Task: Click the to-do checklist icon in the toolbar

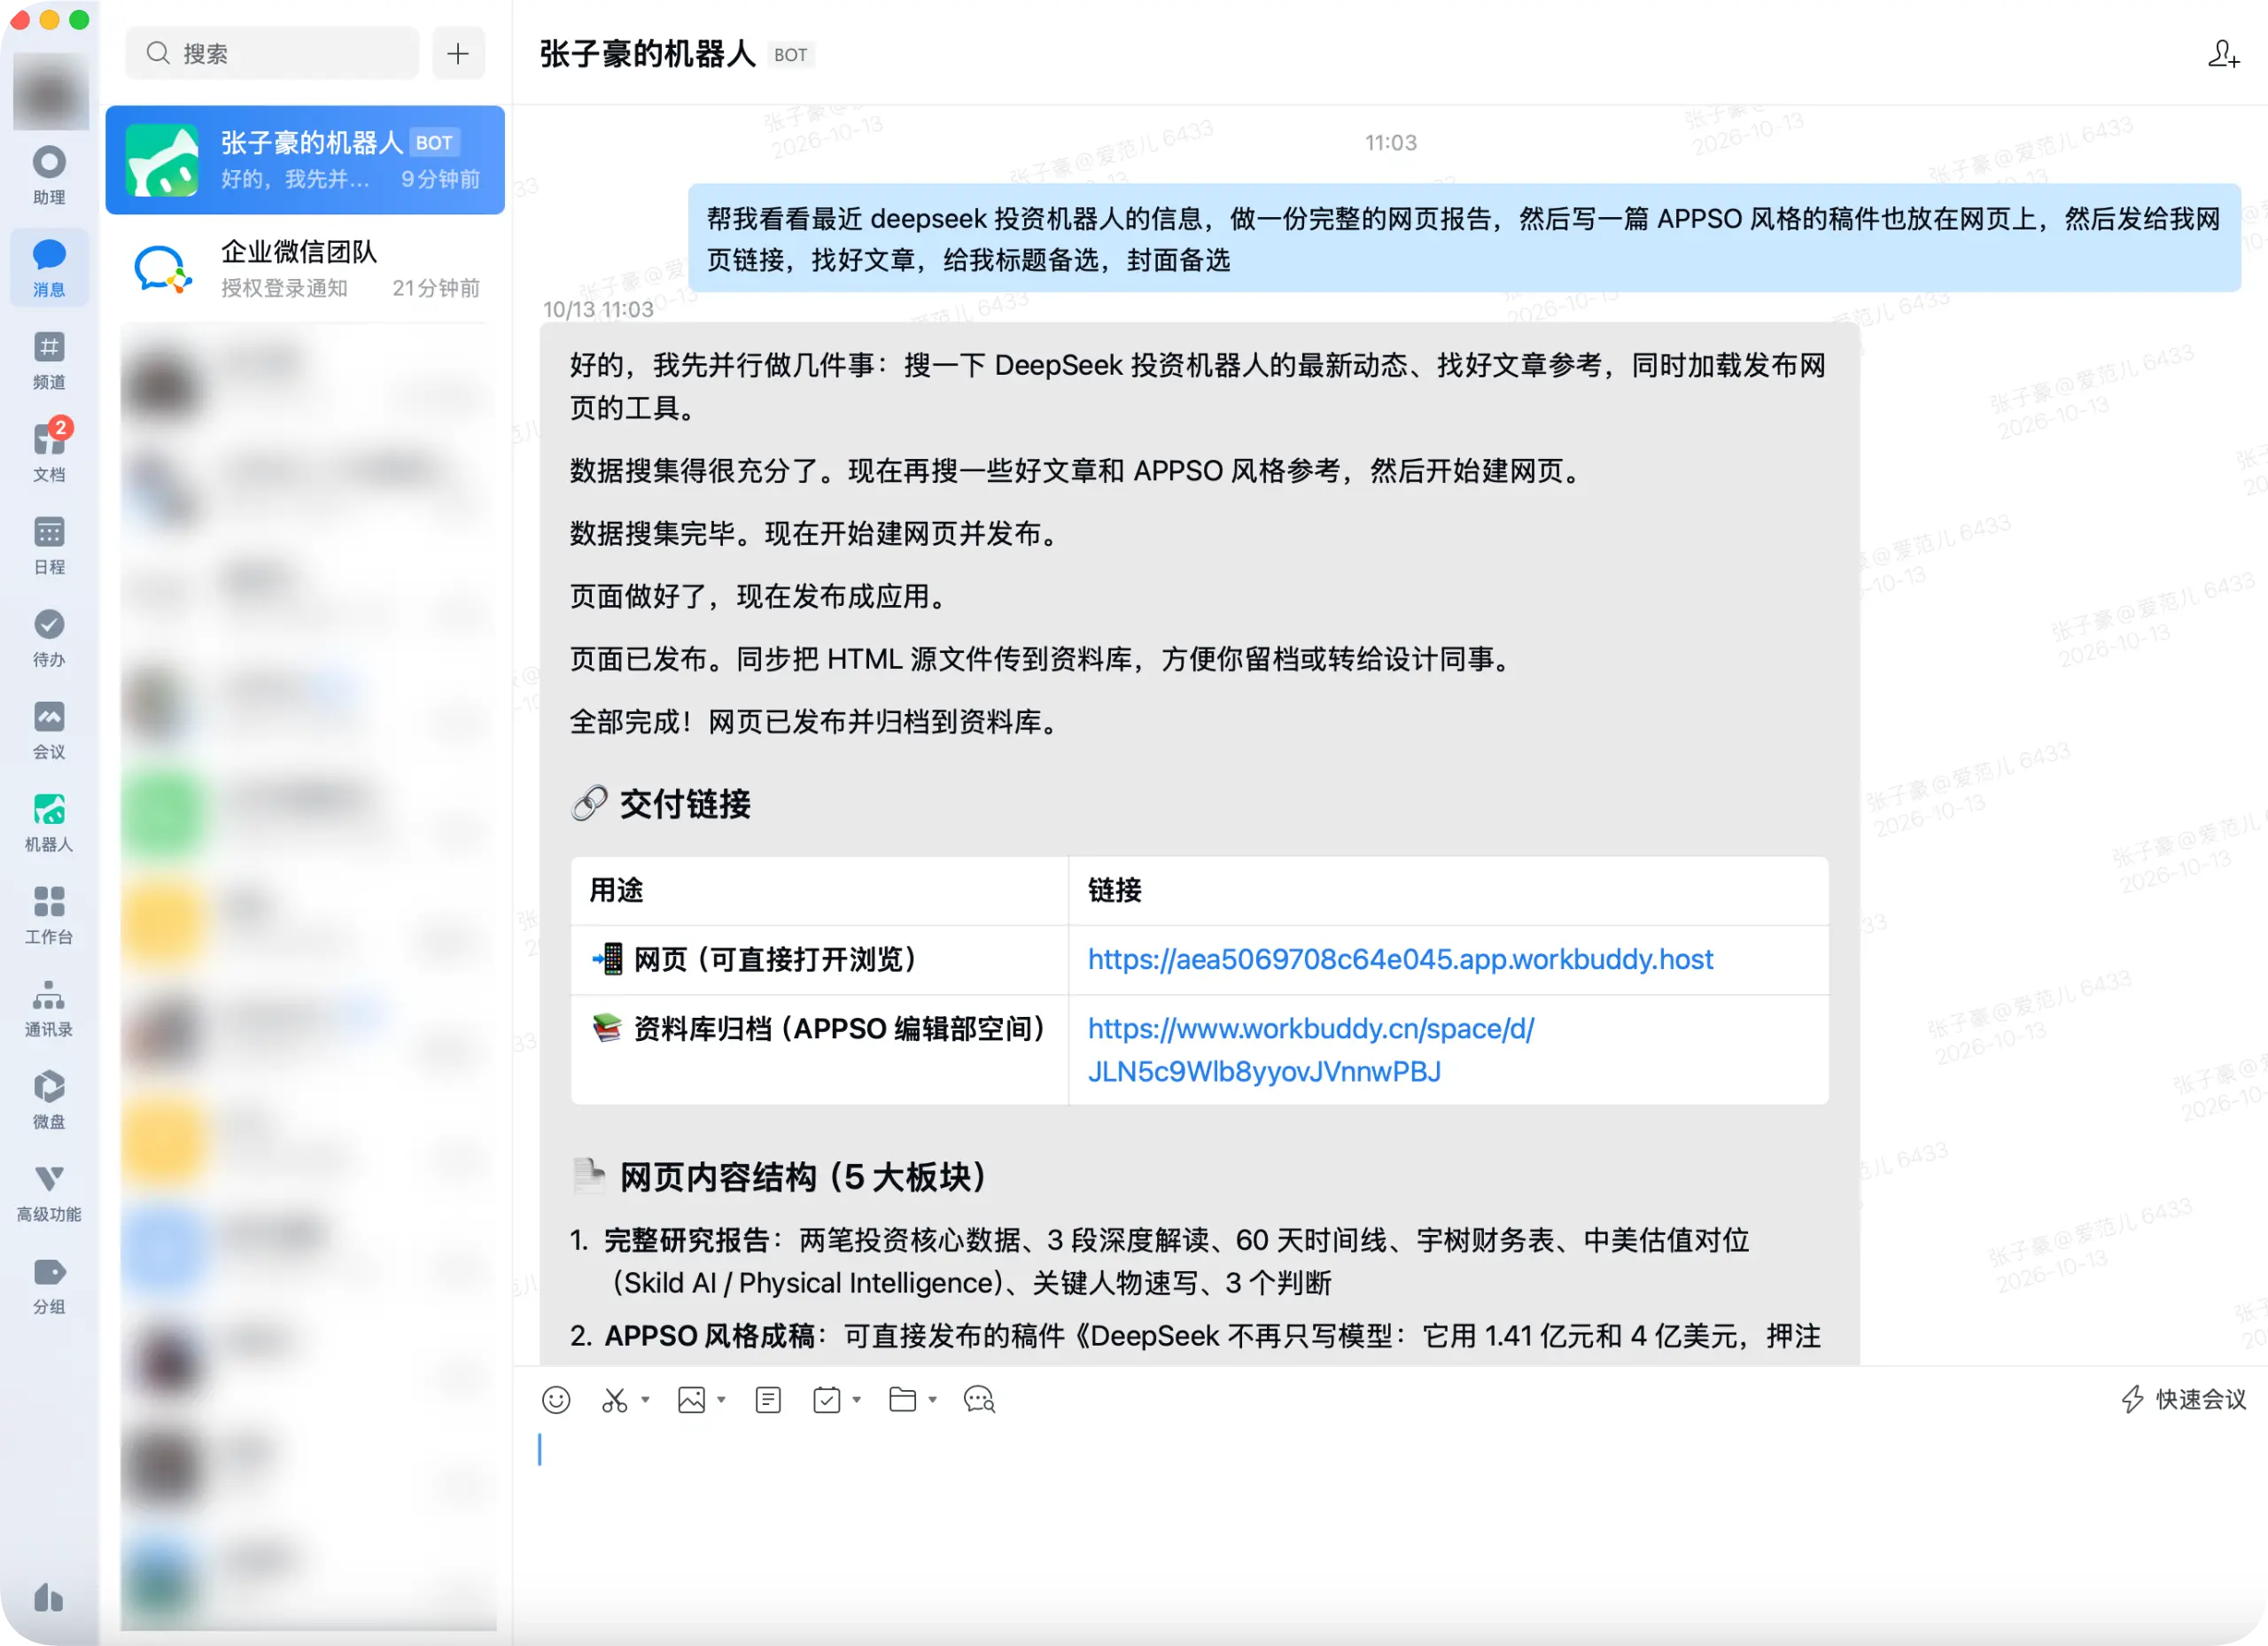Action: [827, 1399]
